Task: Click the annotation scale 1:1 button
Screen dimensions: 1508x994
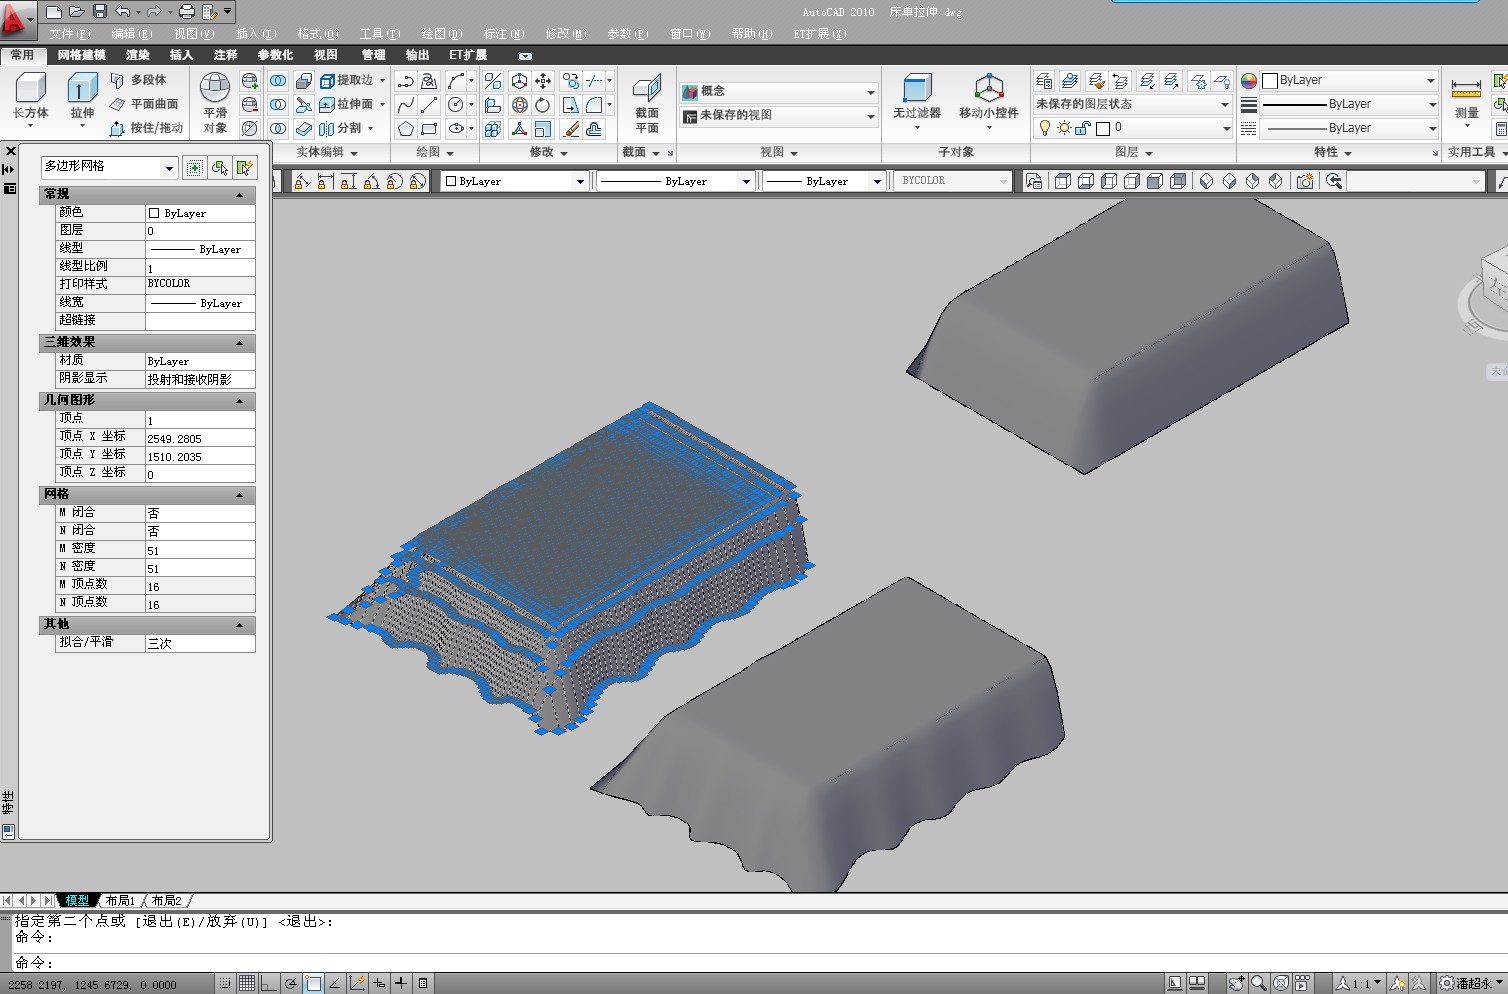Action: (x=1360, y=984)
